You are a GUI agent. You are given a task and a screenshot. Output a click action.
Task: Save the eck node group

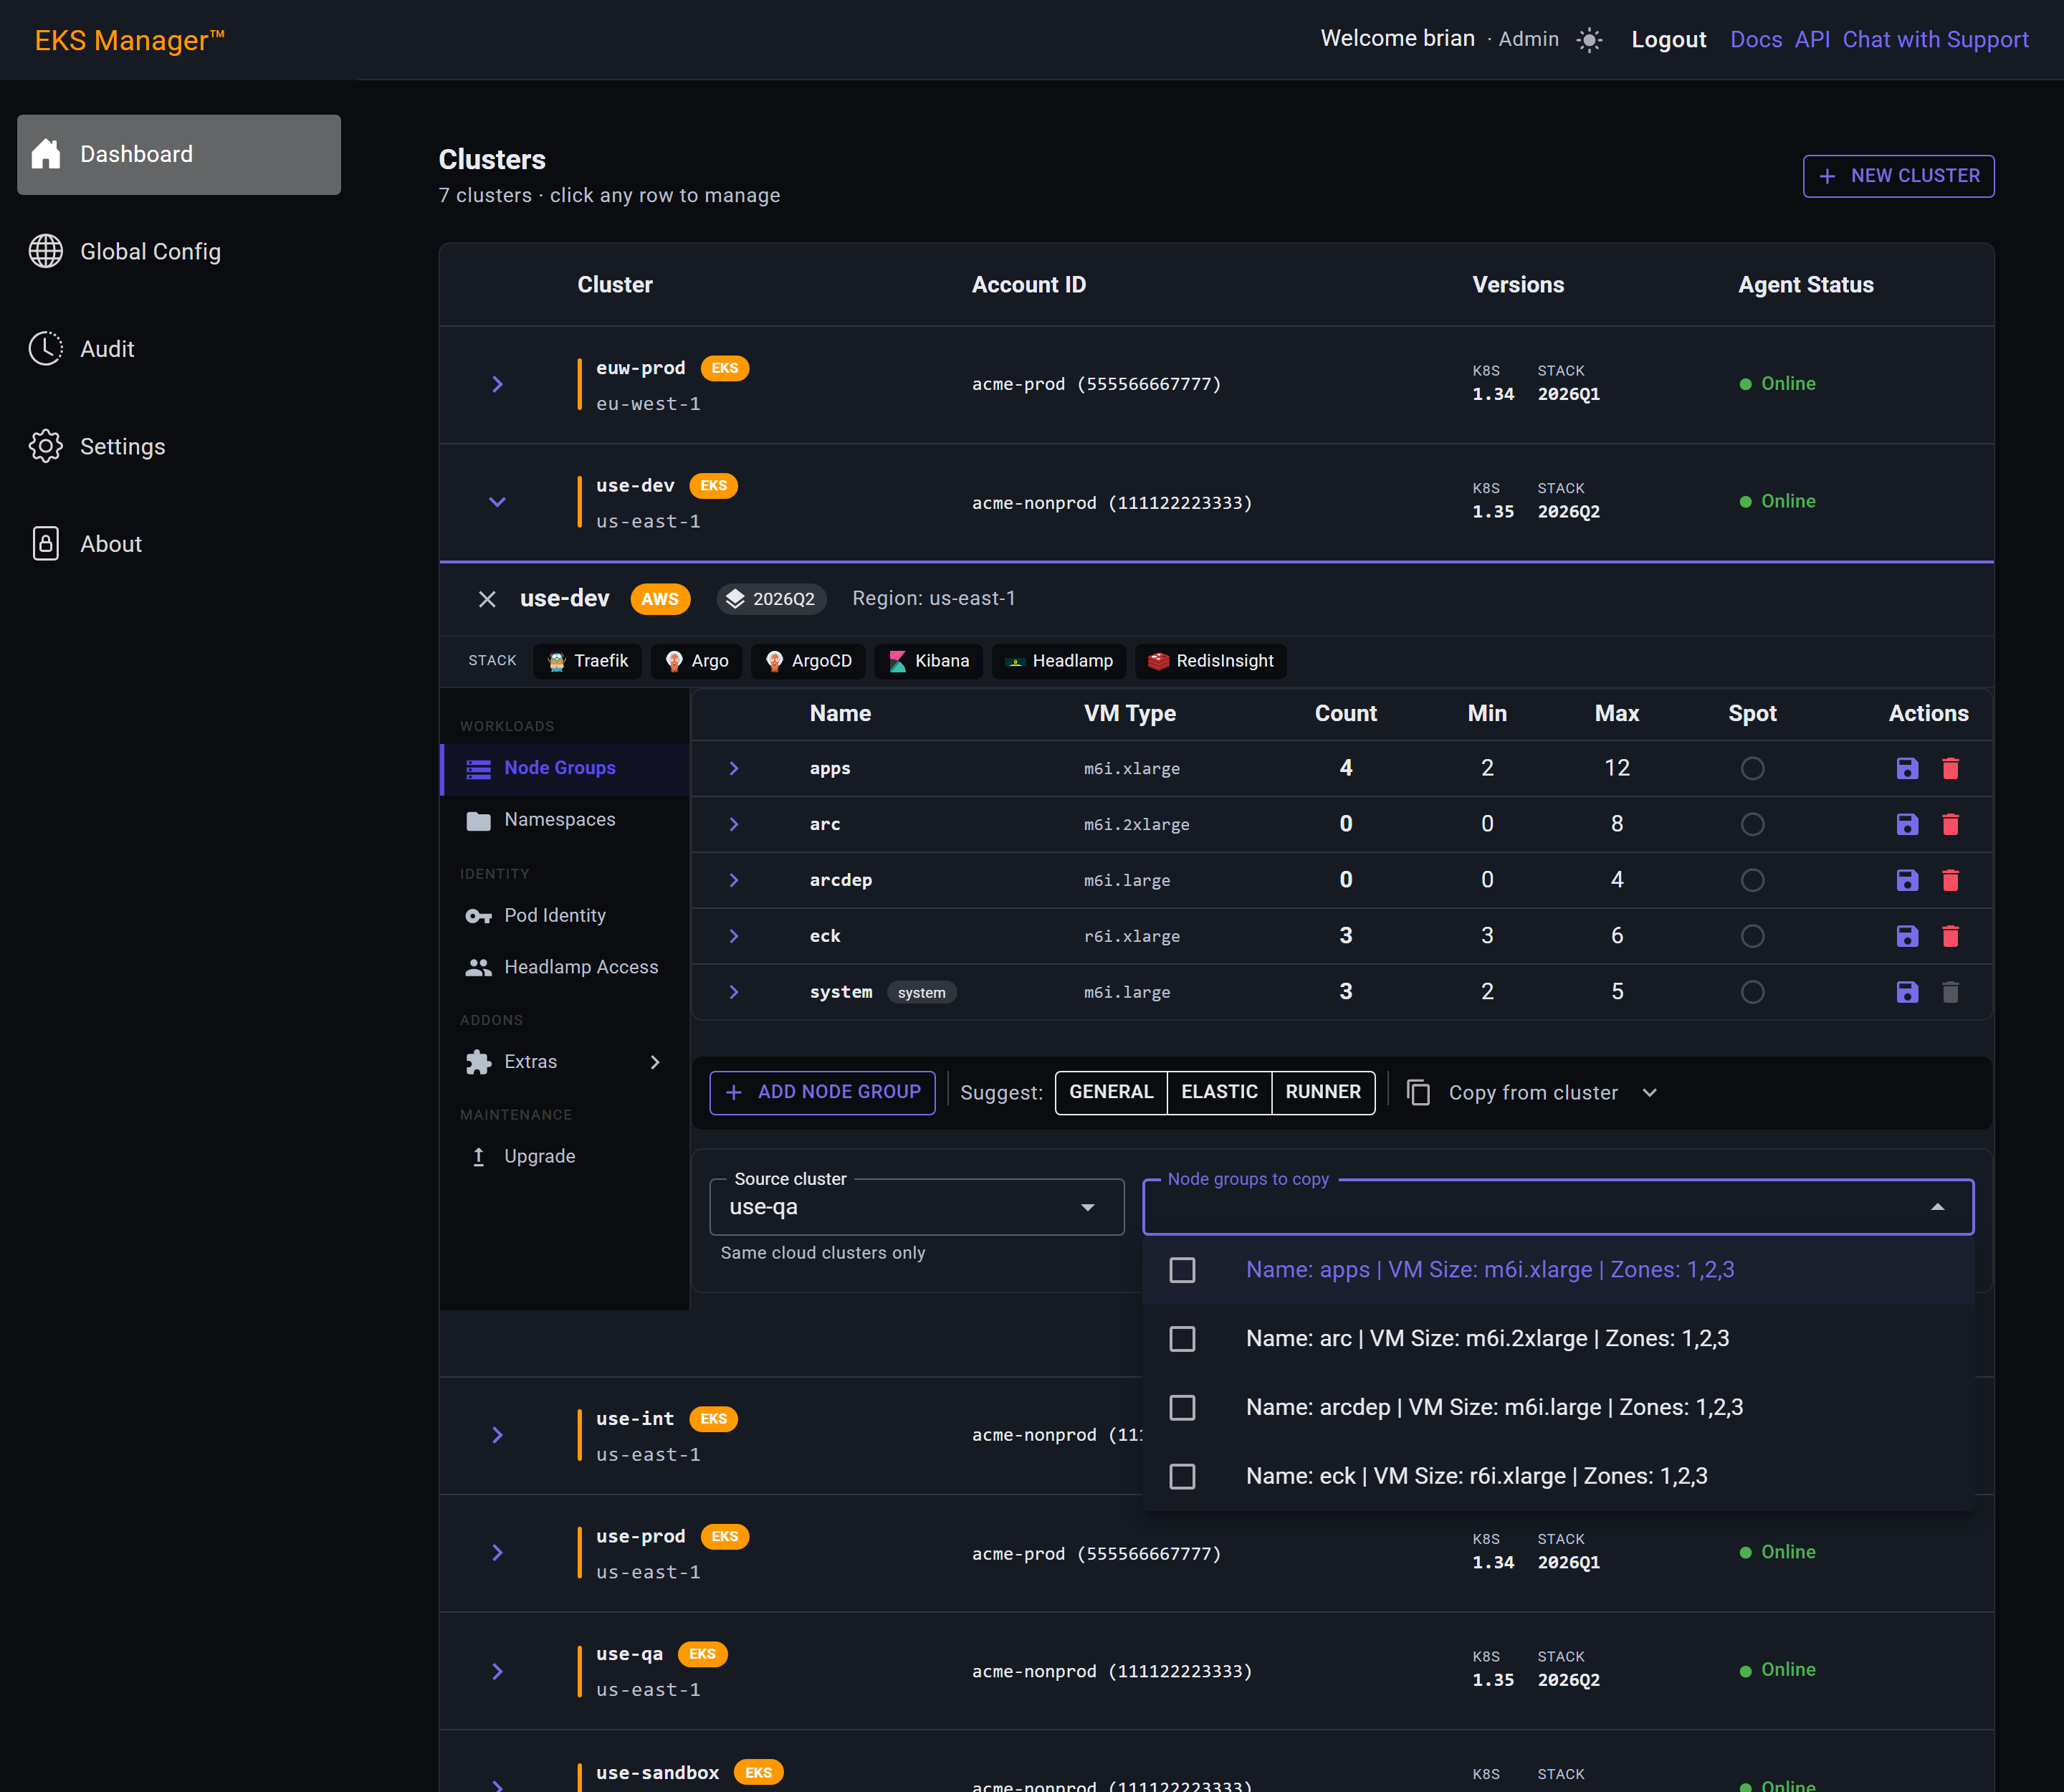[x=1907, y=936]
